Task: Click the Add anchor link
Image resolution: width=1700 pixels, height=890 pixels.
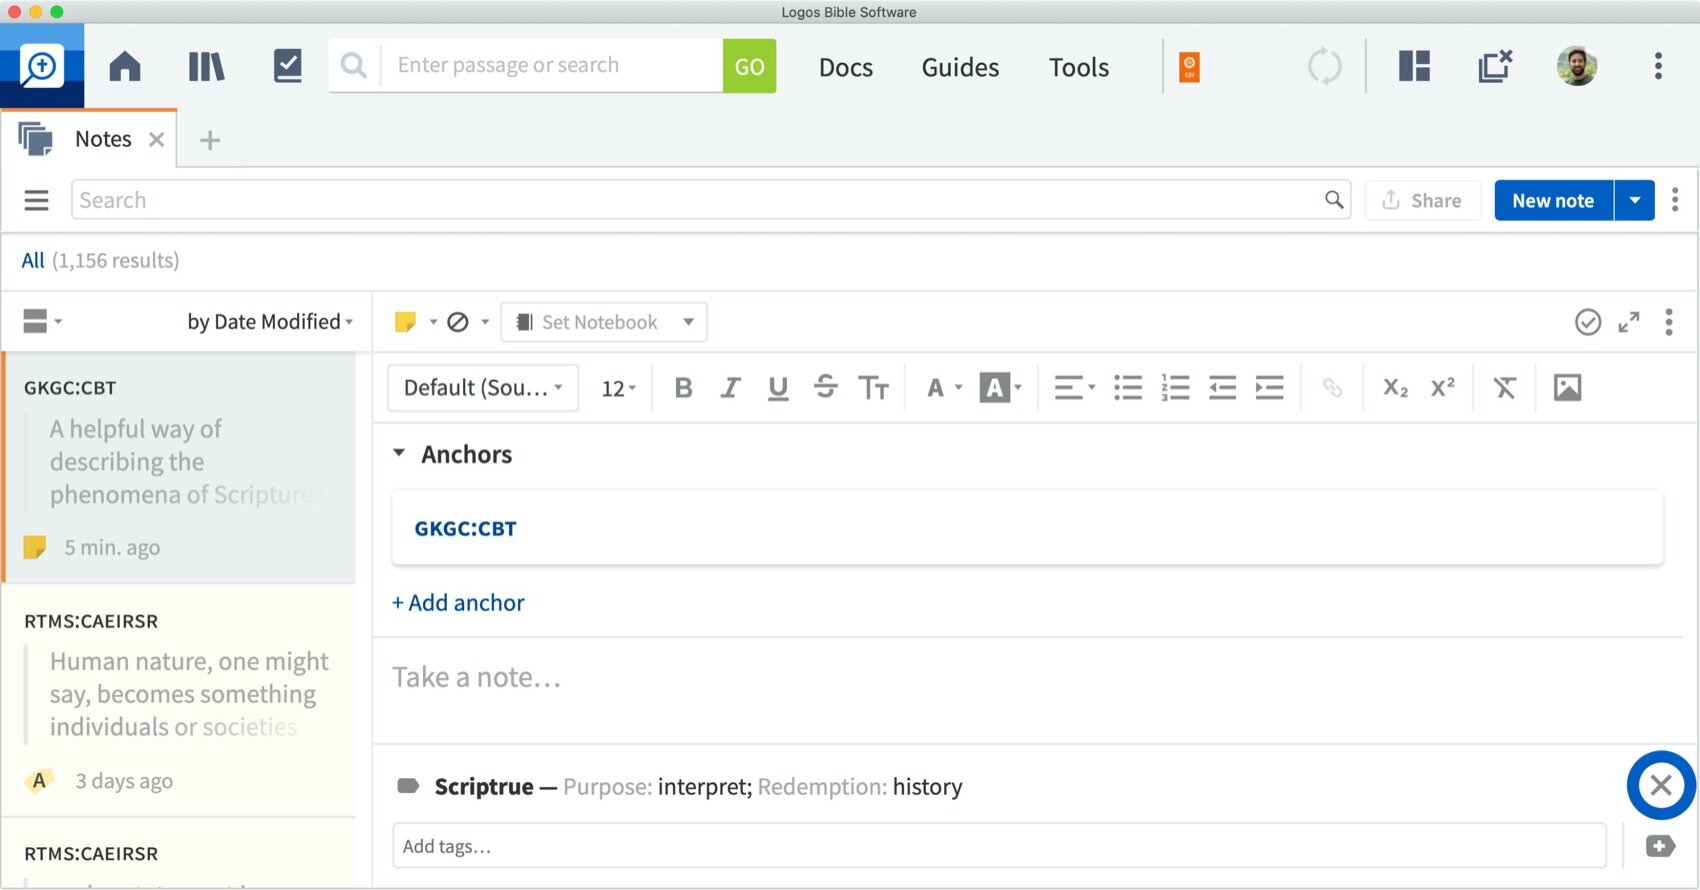Action: tap(458, 603)
